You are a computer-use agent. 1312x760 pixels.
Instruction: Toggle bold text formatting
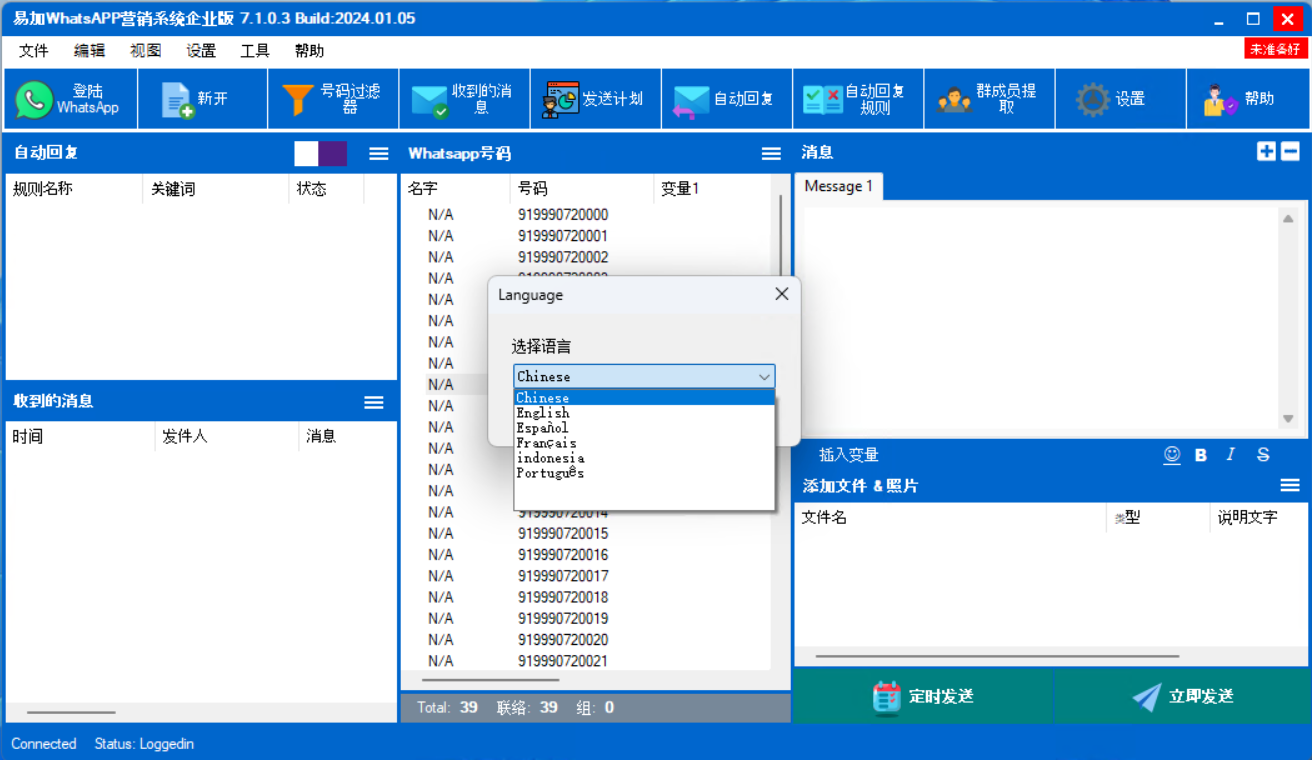click(1201, 455)
